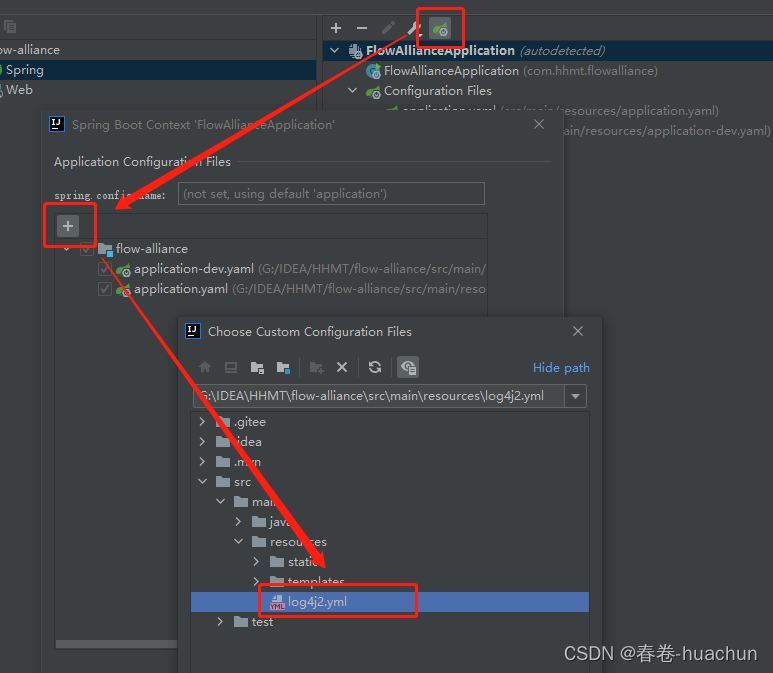This screenshot has width=773, height=673.
Task: Select the .gitee folder row
Action: click(x=390, y=422)
